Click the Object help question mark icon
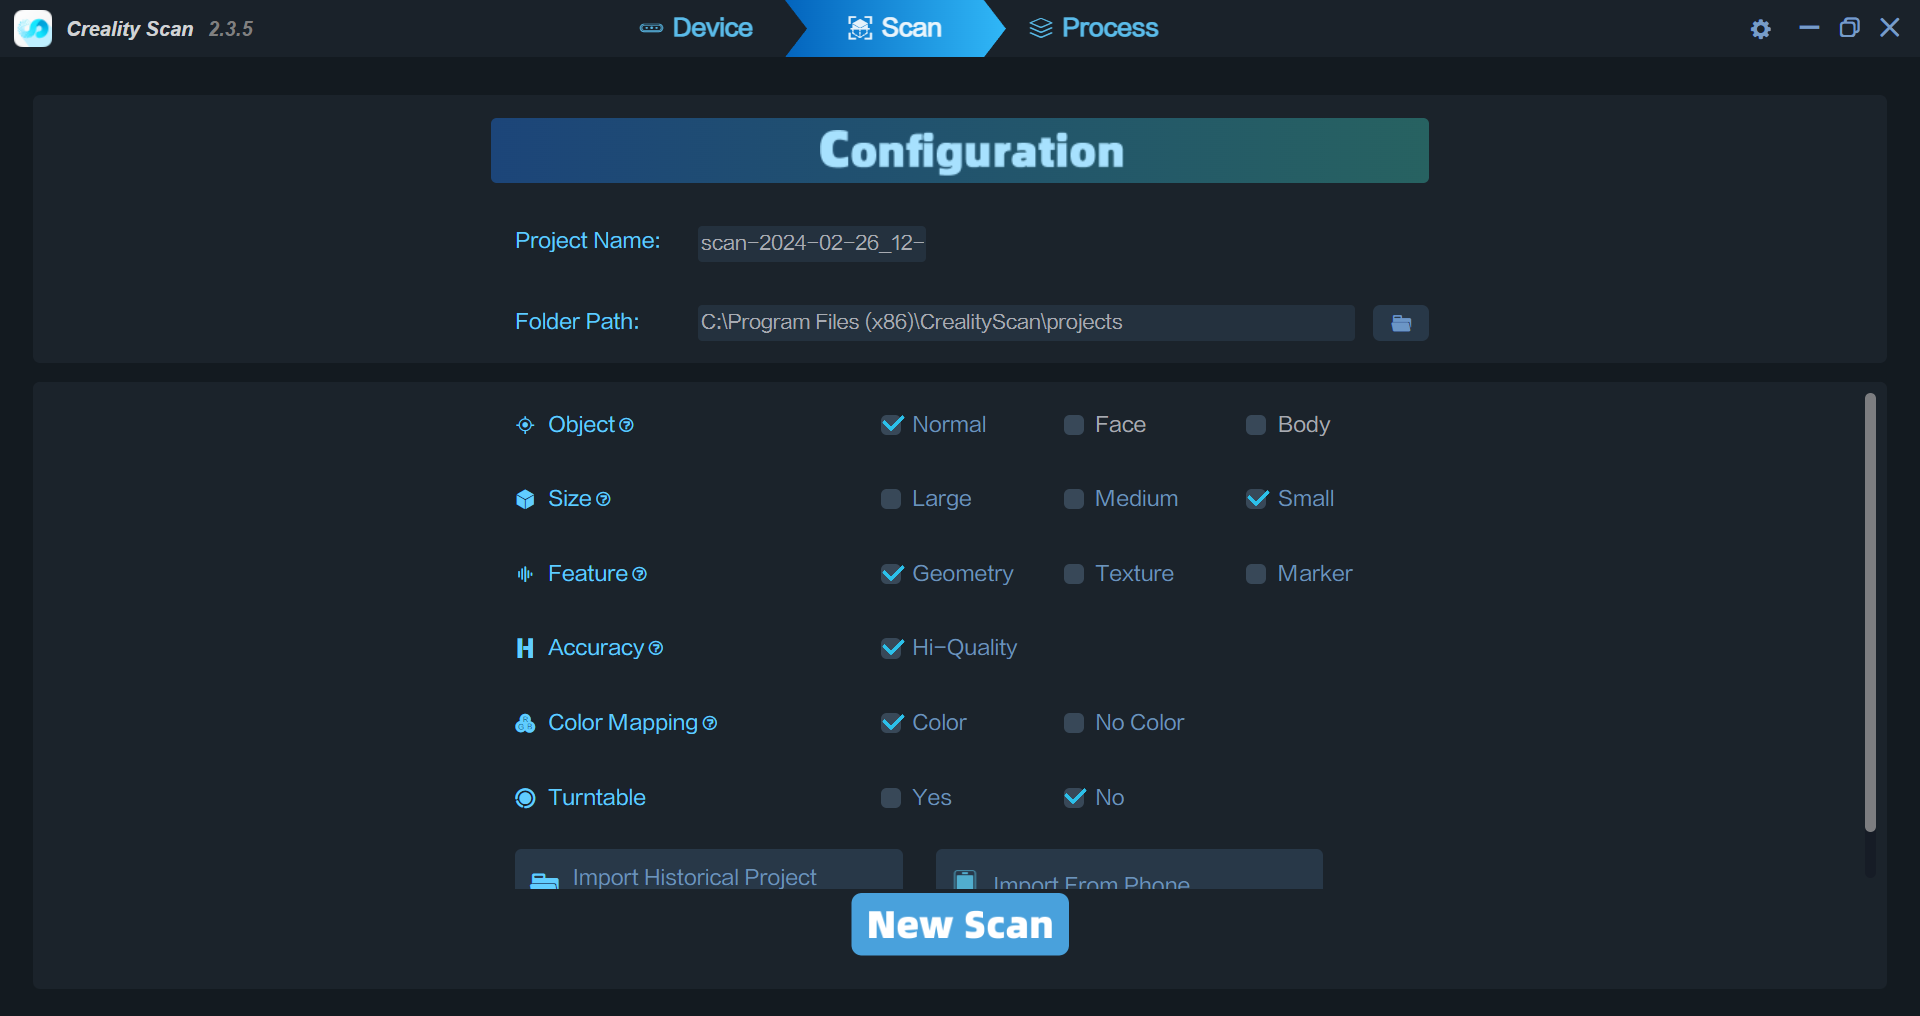This screenshot has width=1920, height=1016. 627,425
